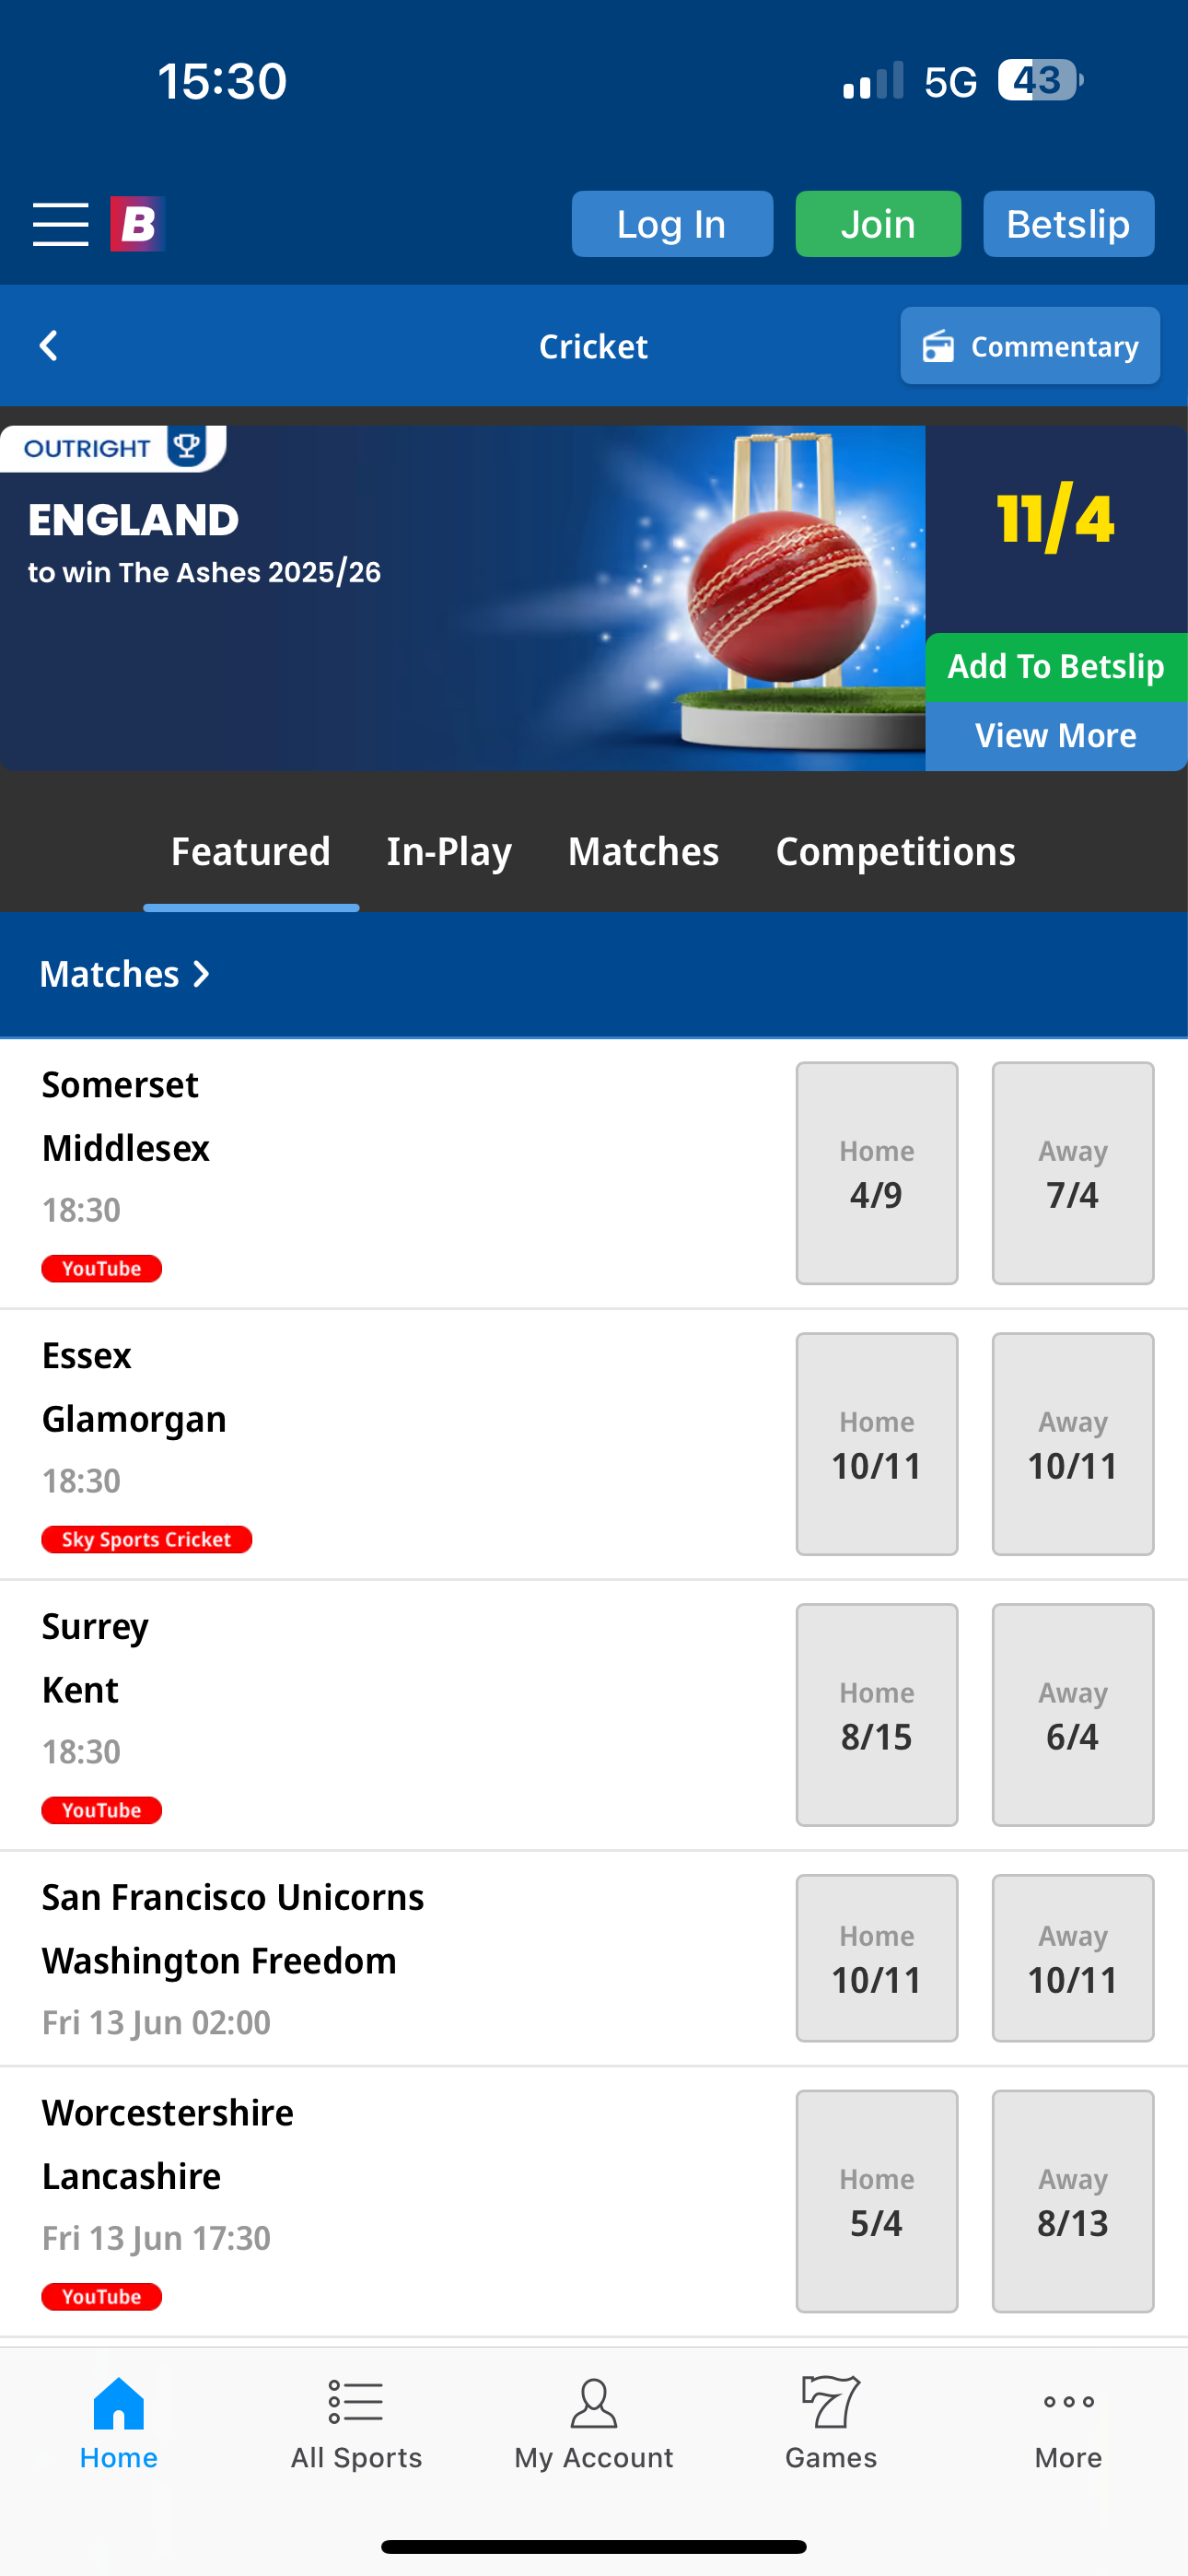Open the hamburger navigation menu

pyautogui.click(x=59, y=224)
